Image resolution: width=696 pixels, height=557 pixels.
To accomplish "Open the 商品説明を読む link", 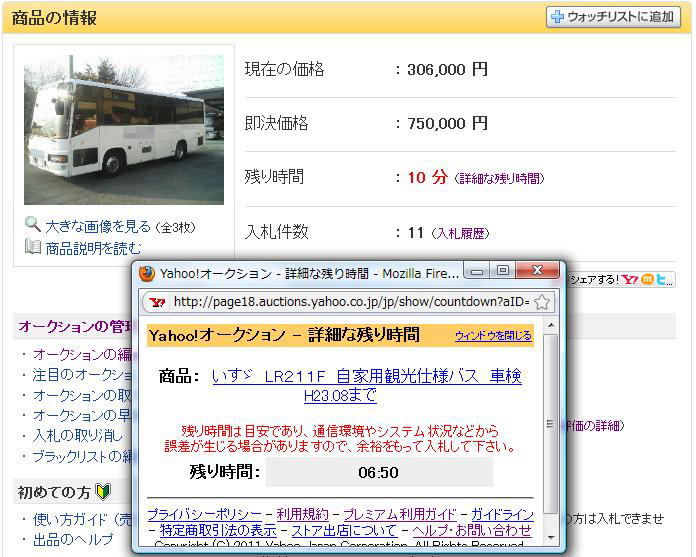I will (93, 249).
